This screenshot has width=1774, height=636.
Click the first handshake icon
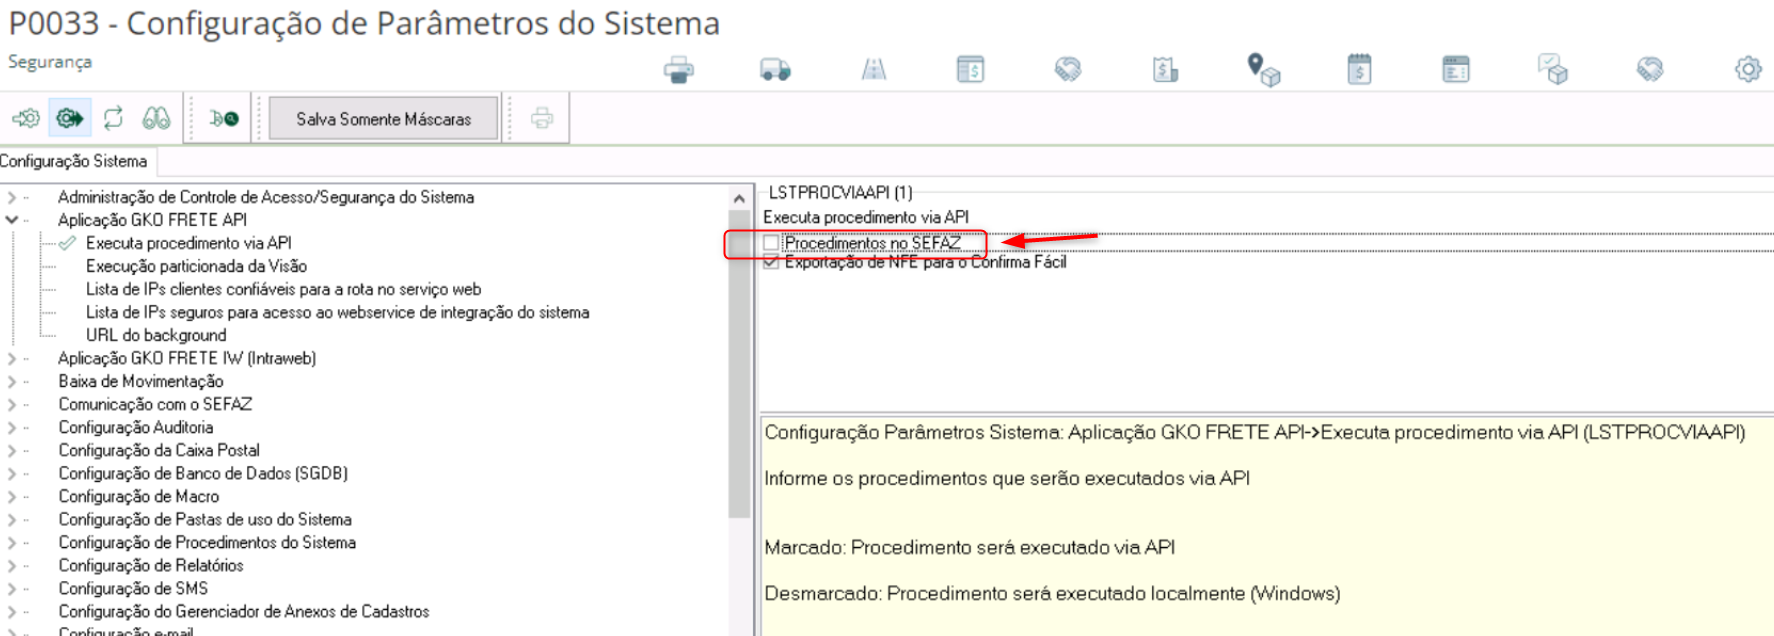(x=1067, y=69)
